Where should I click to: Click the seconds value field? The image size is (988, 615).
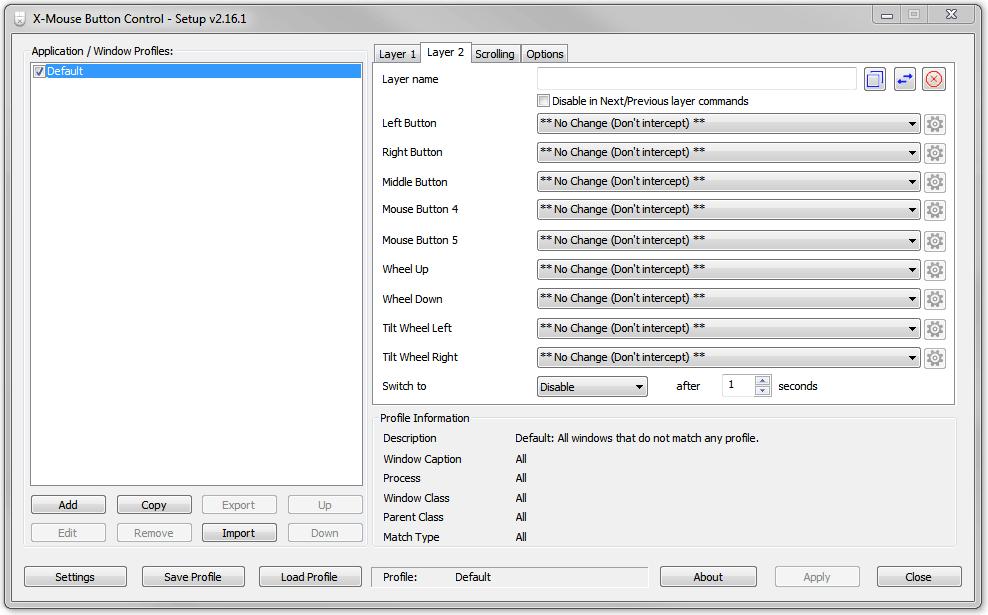[x=738, y=386]
